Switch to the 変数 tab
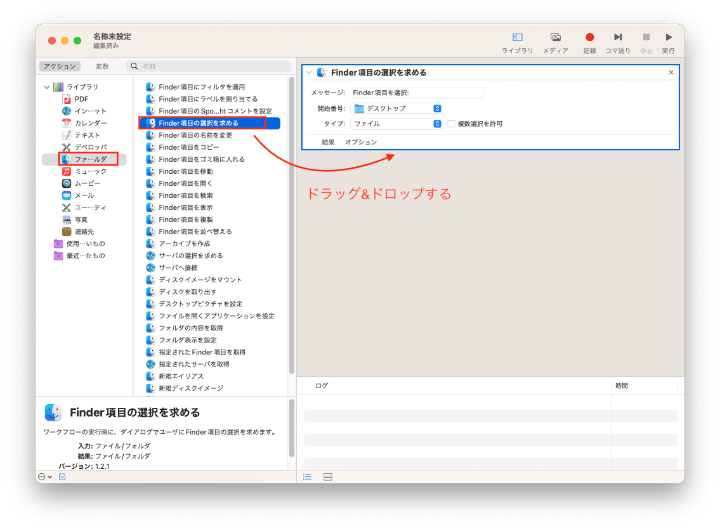The image size is (720, 530). (x=102, y=66)
